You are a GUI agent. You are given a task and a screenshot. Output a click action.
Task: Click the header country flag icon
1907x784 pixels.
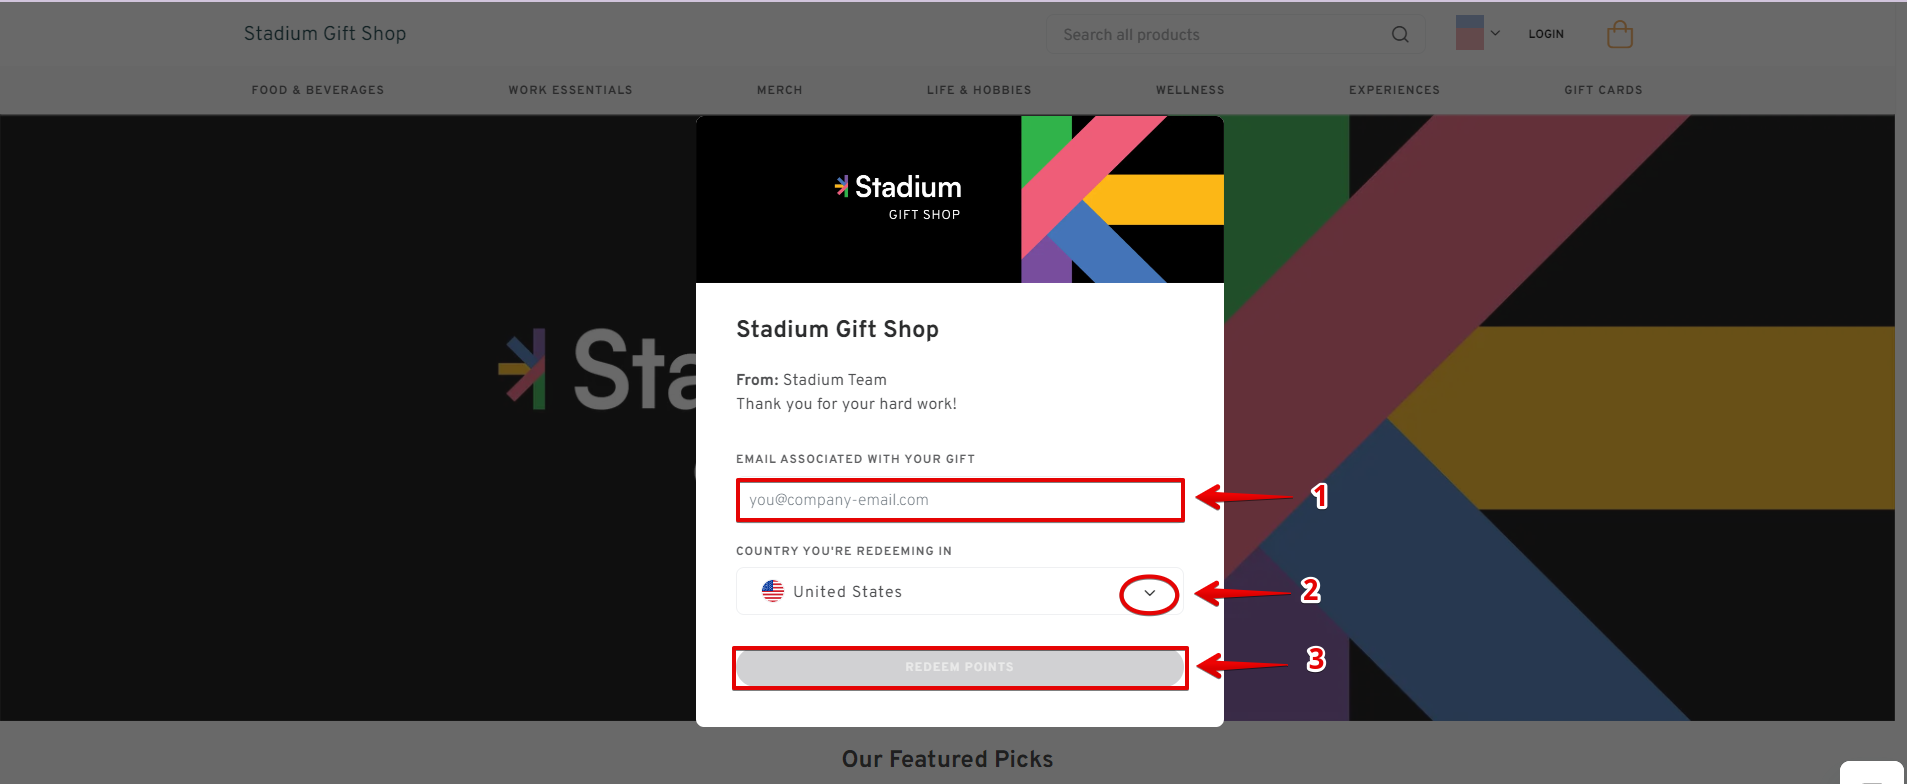[1469, 33]
